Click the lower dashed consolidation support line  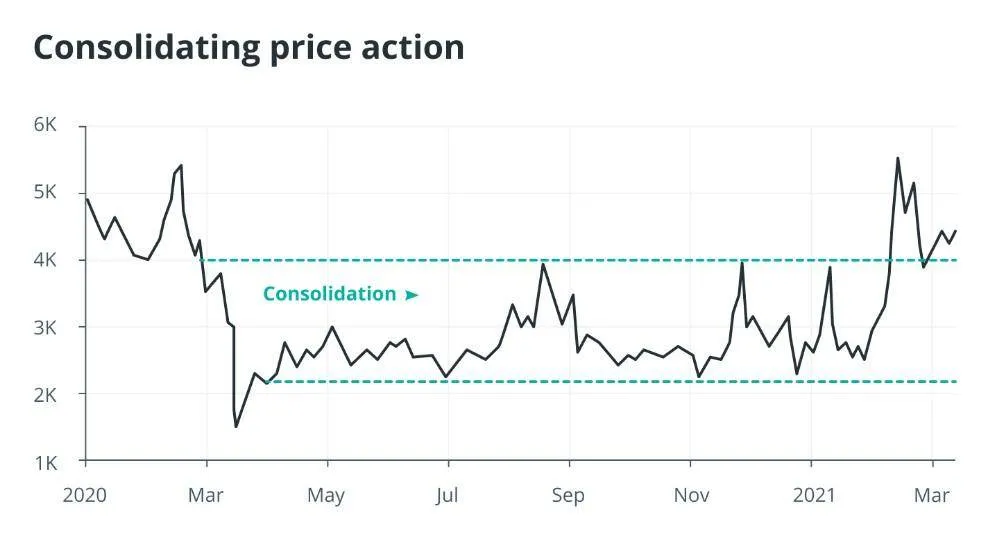(600, 381)
